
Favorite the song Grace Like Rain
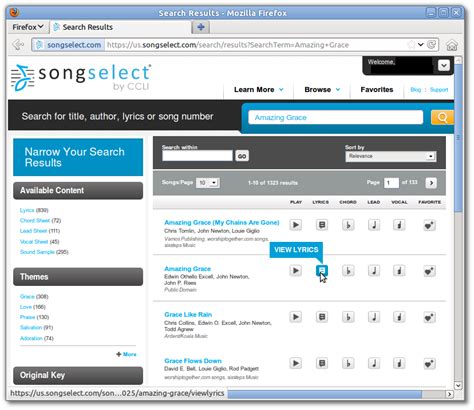429,317
